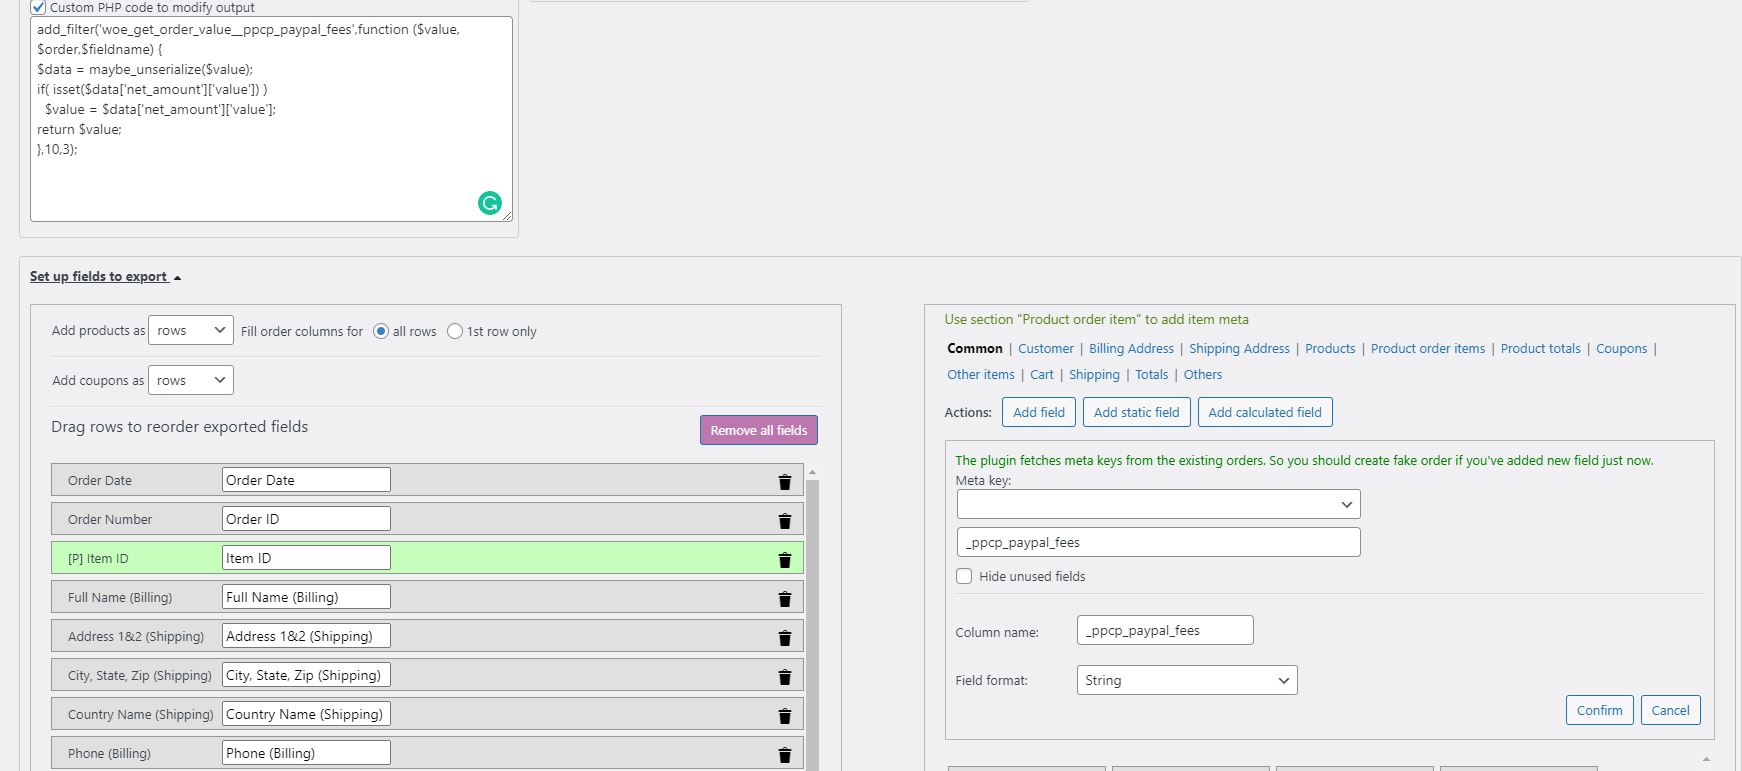Screen dimensions: 1742x771
Task: Open the Cart section
Action: click(x=1042, y=374)
